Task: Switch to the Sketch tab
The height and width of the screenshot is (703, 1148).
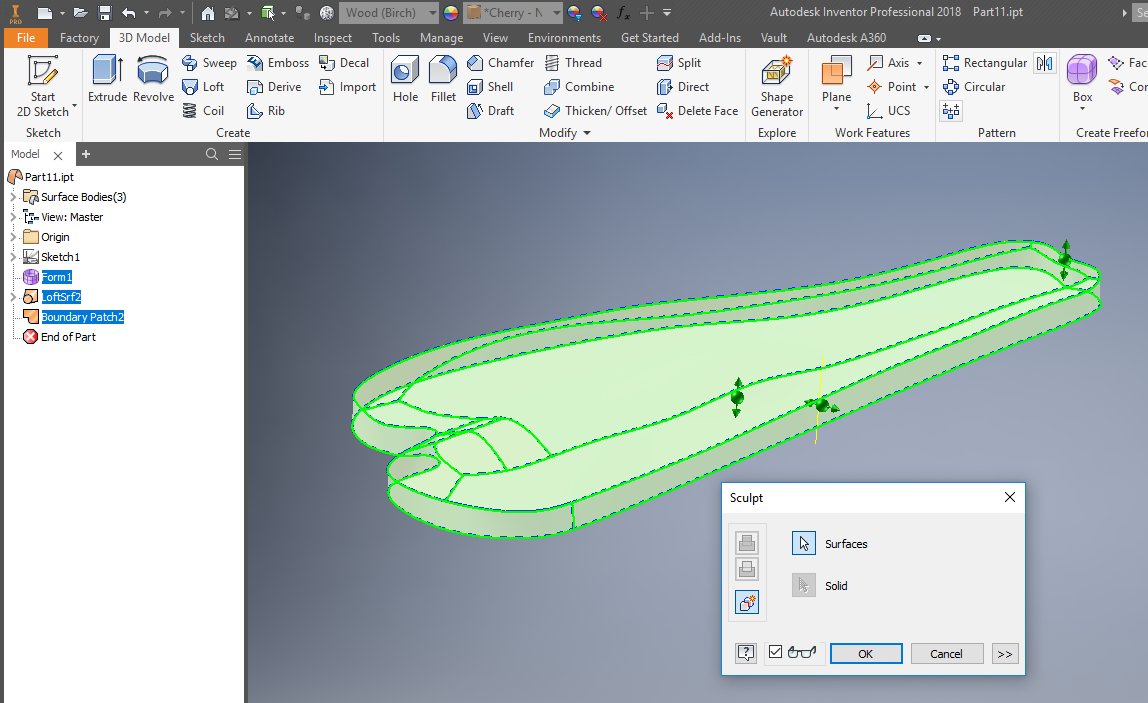Action: click(x=207, y=37)
